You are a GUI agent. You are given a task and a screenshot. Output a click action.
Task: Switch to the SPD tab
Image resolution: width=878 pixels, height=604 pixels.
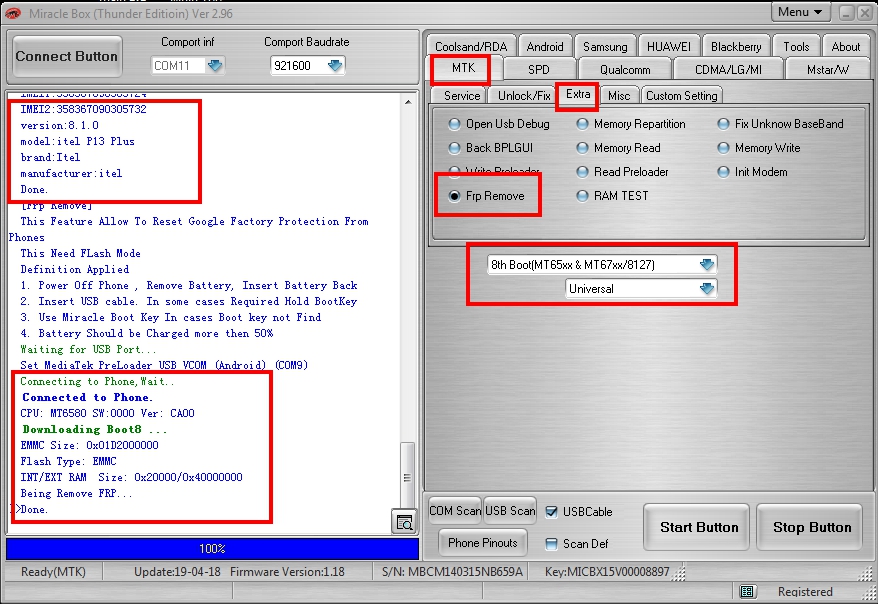(x=539, y=69)
